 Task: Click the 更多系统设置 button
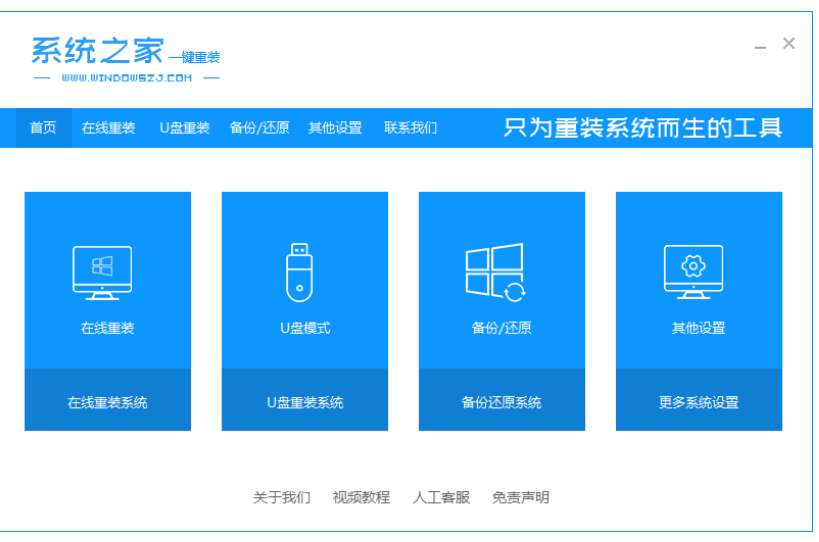pyautogui.click(x=698, y=402)
